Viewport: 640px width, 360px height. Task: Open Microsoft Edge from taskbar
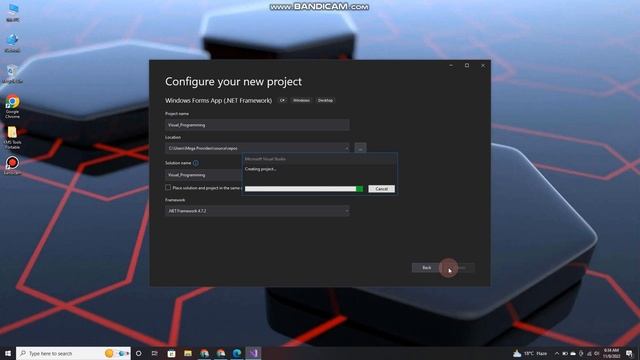237,353
